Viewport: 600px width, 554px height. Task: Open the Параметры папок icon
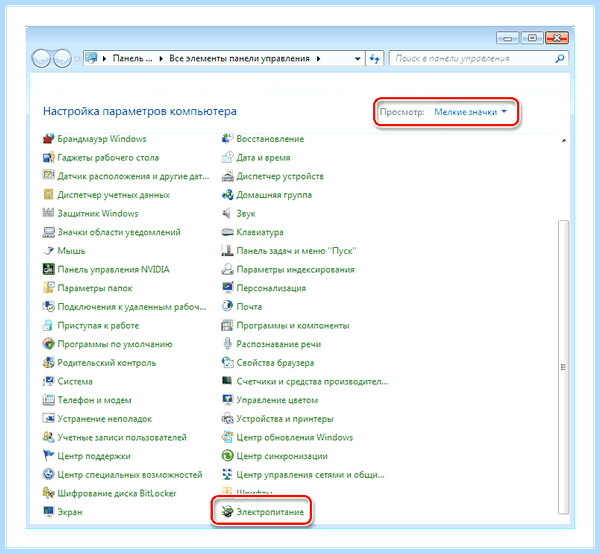point(48,288)
